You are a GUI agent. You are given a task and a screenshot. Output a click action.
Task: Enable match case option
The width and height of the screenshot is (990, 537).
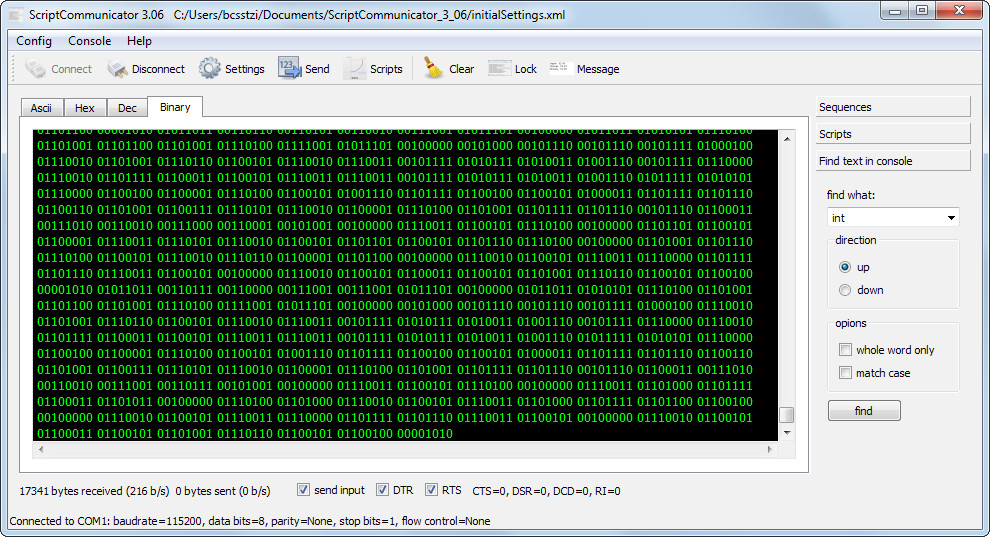(x=845, y=373)
